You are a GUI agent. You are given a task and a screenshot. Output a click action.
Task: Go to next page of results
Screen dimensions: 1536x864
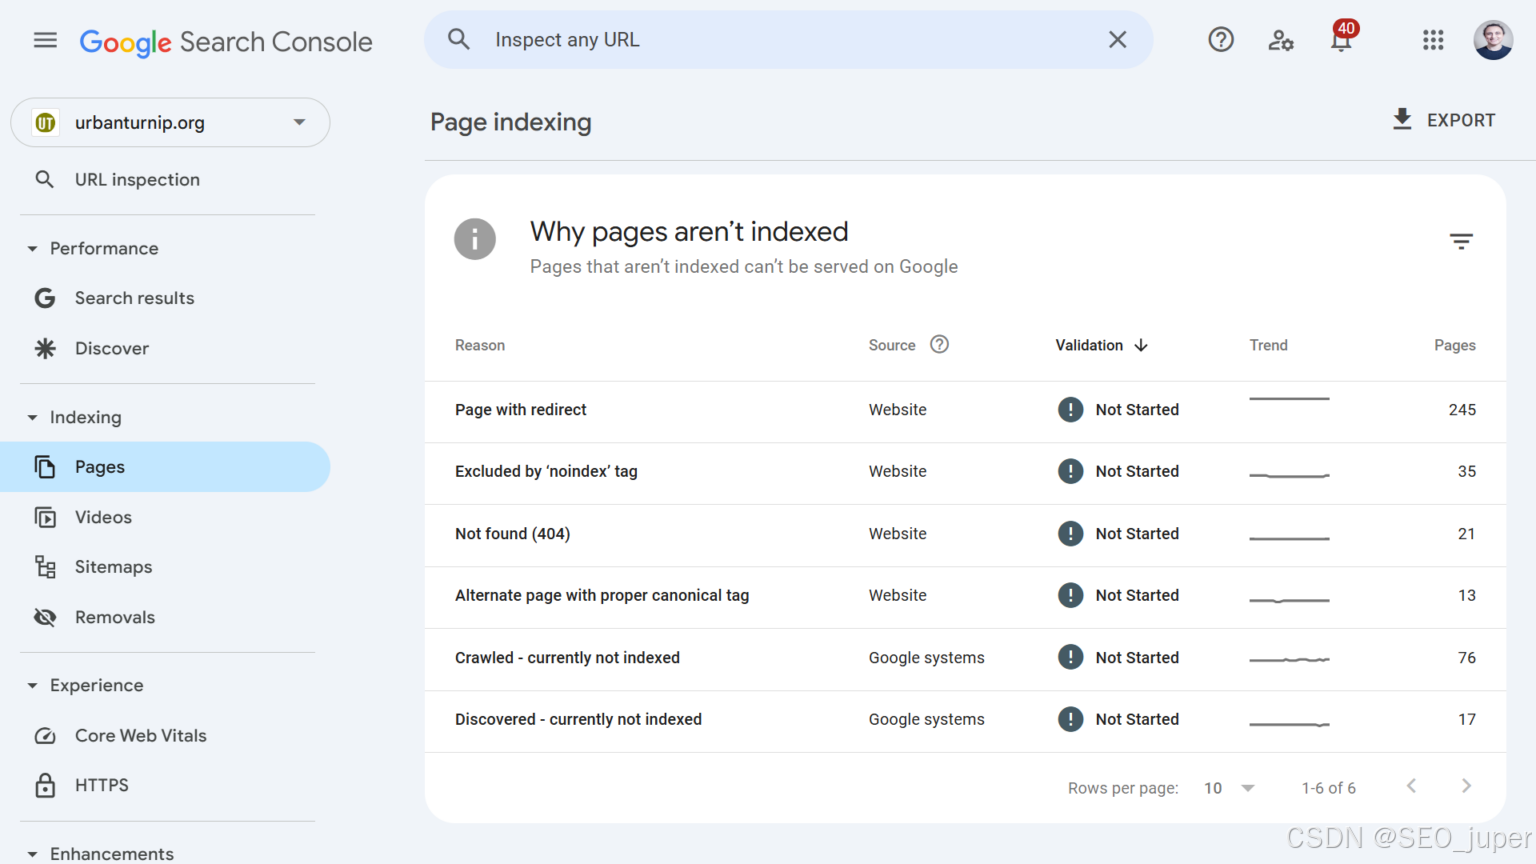(1466, 786)
